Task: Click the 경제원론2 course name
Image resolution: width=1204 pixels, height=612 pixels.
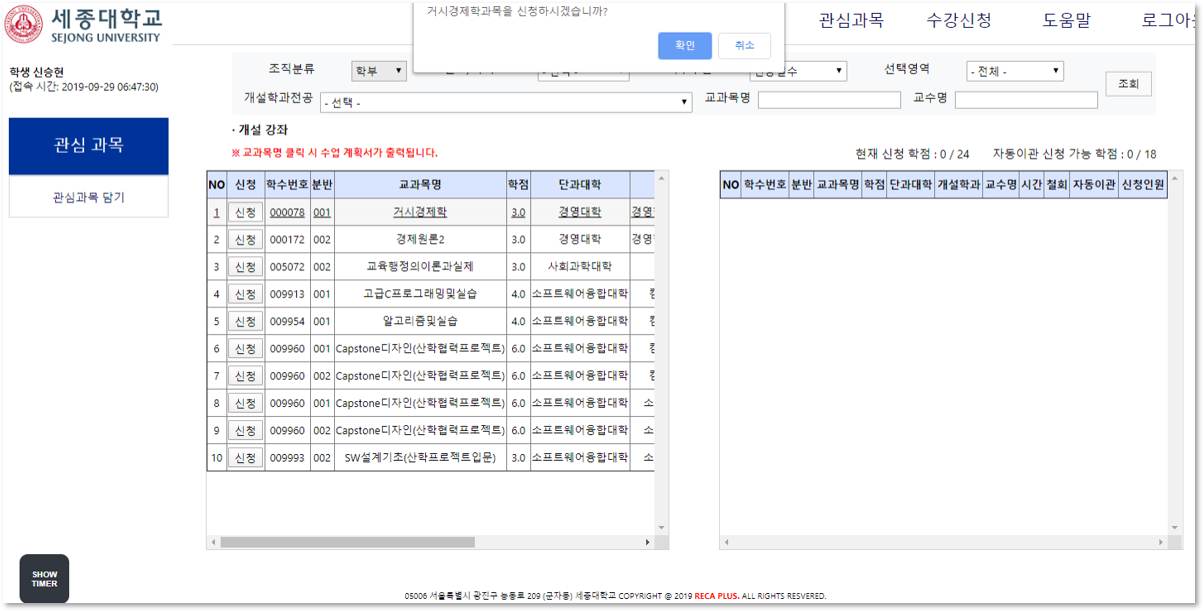Action: [x=420, y=240]
